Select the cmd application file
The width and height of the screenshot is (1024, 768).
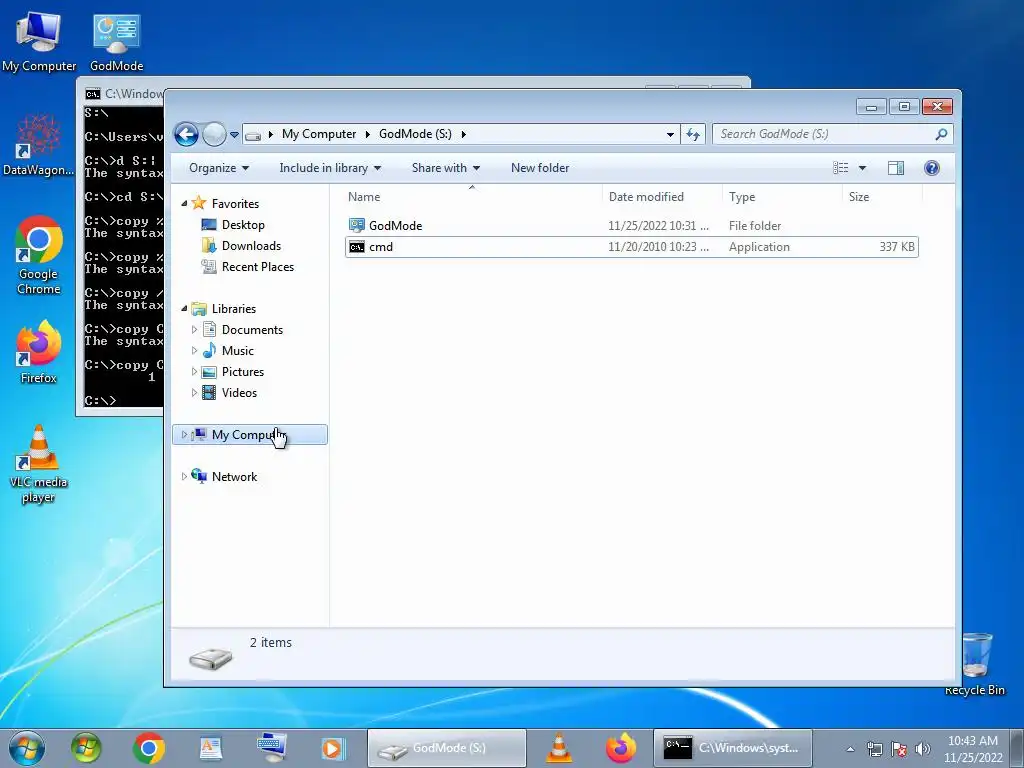(632, 247)
